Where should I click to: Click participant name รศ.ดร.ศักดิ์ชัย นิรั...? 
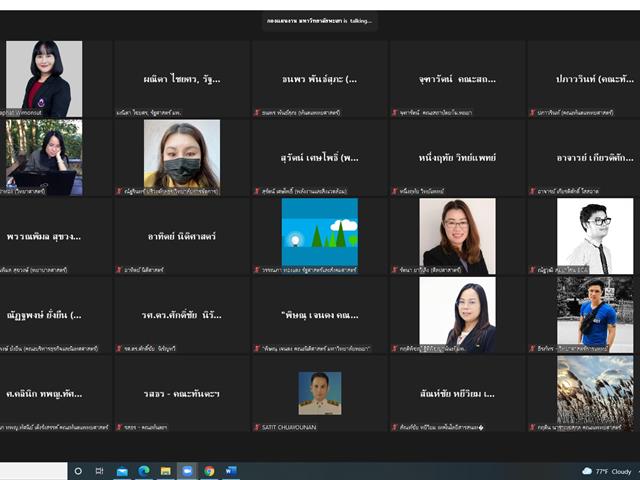[182, 315]
